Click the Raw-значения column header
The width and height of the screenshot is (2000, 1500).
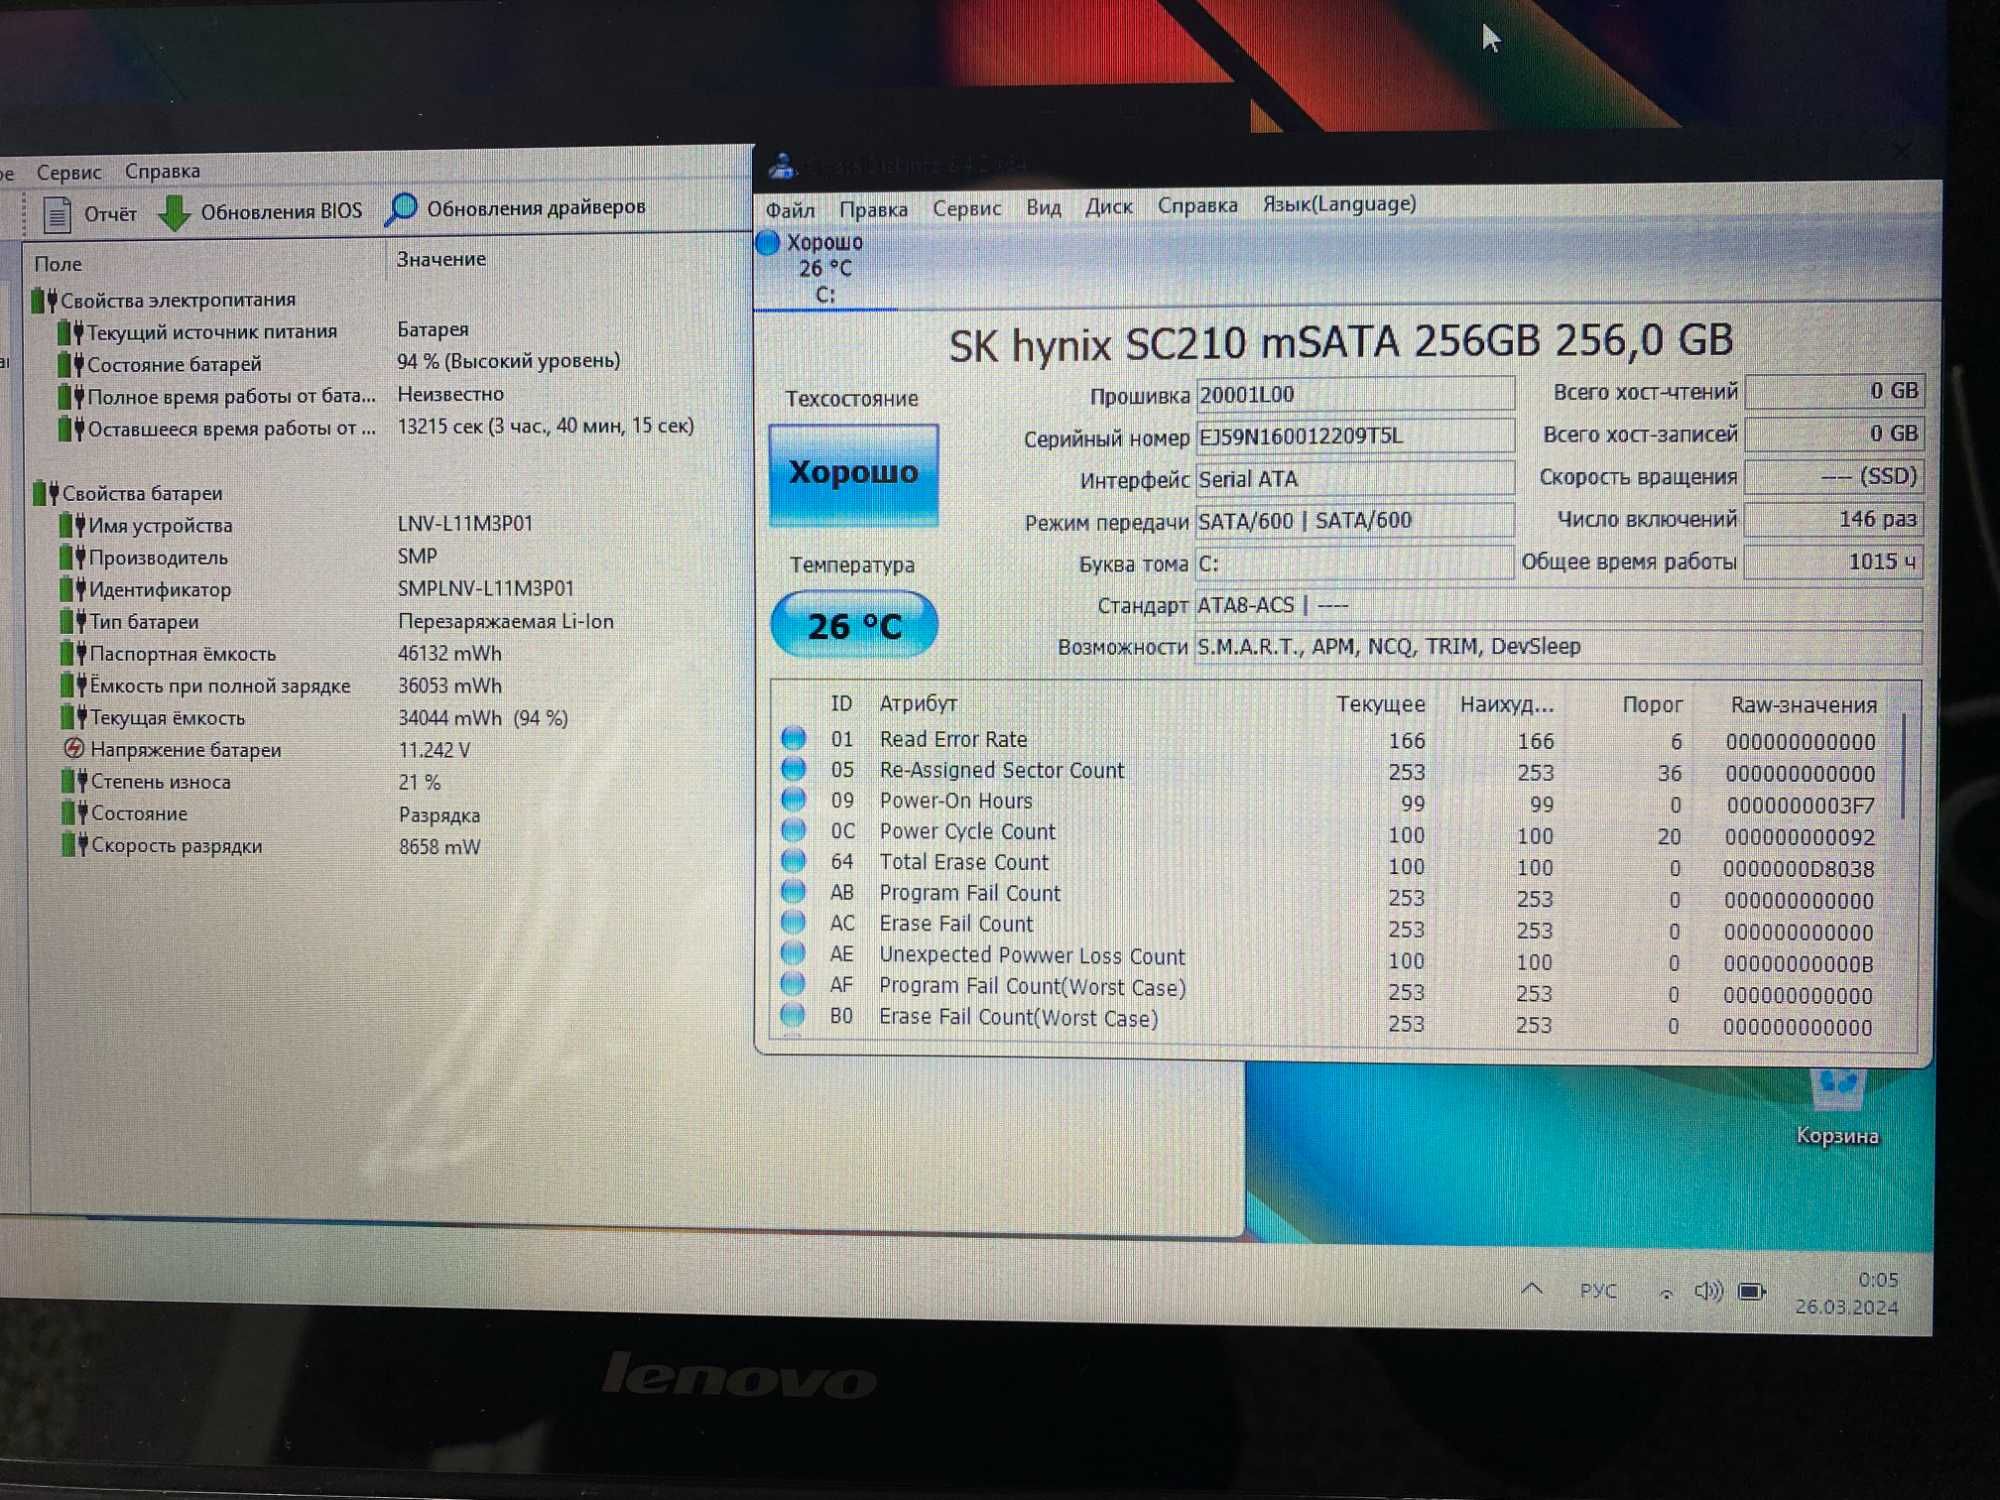pos(1803,705)
